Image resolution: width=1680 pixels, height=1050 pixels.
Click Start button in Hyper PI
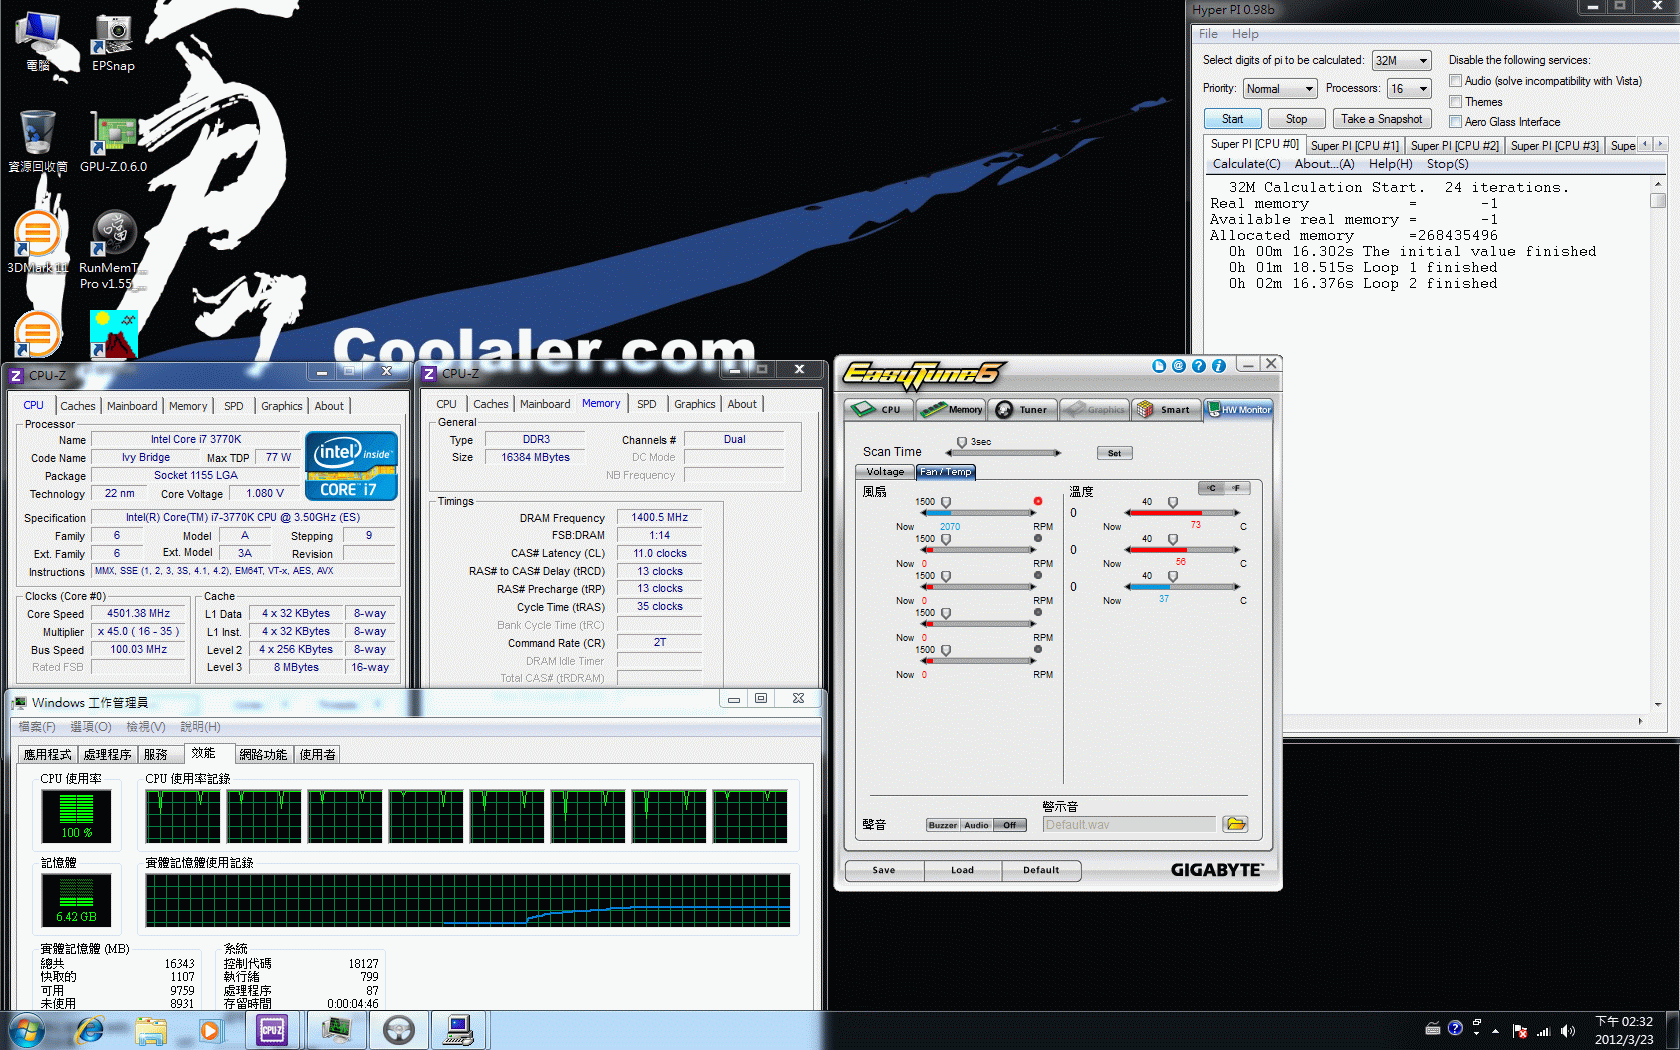pyautogui.click(x=1232, y=119)
